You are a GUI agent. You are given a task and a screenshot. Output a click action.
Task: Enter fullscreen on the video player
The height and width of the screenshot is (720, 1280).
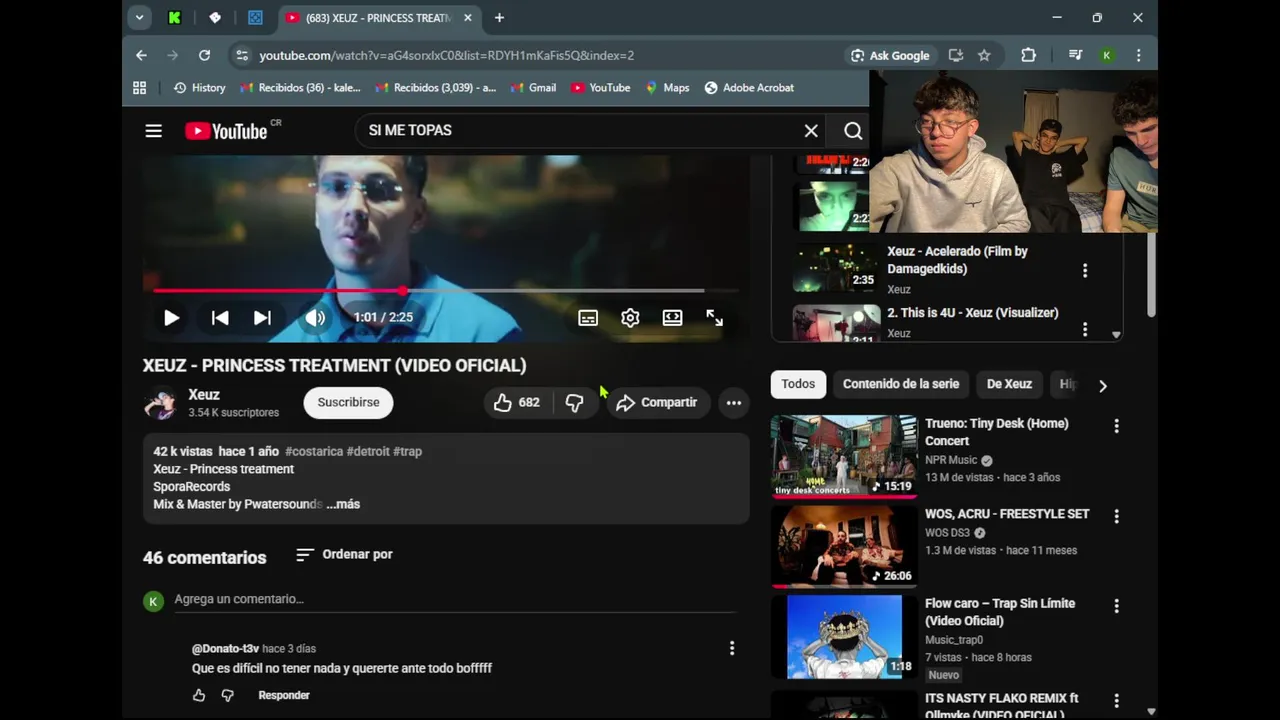(x=714, y=318)
